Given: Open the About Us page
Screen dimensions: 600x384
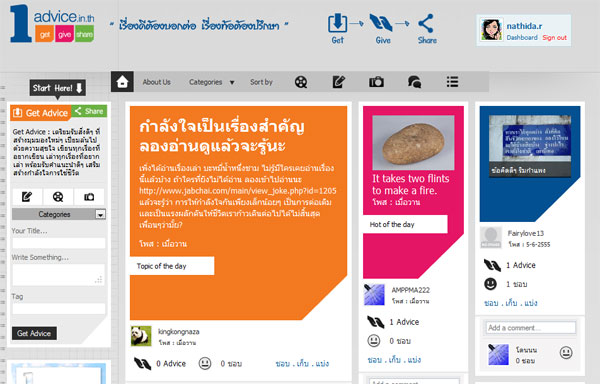Looking at the screenshot, I should pyautogui.click(x=157, y=82).
